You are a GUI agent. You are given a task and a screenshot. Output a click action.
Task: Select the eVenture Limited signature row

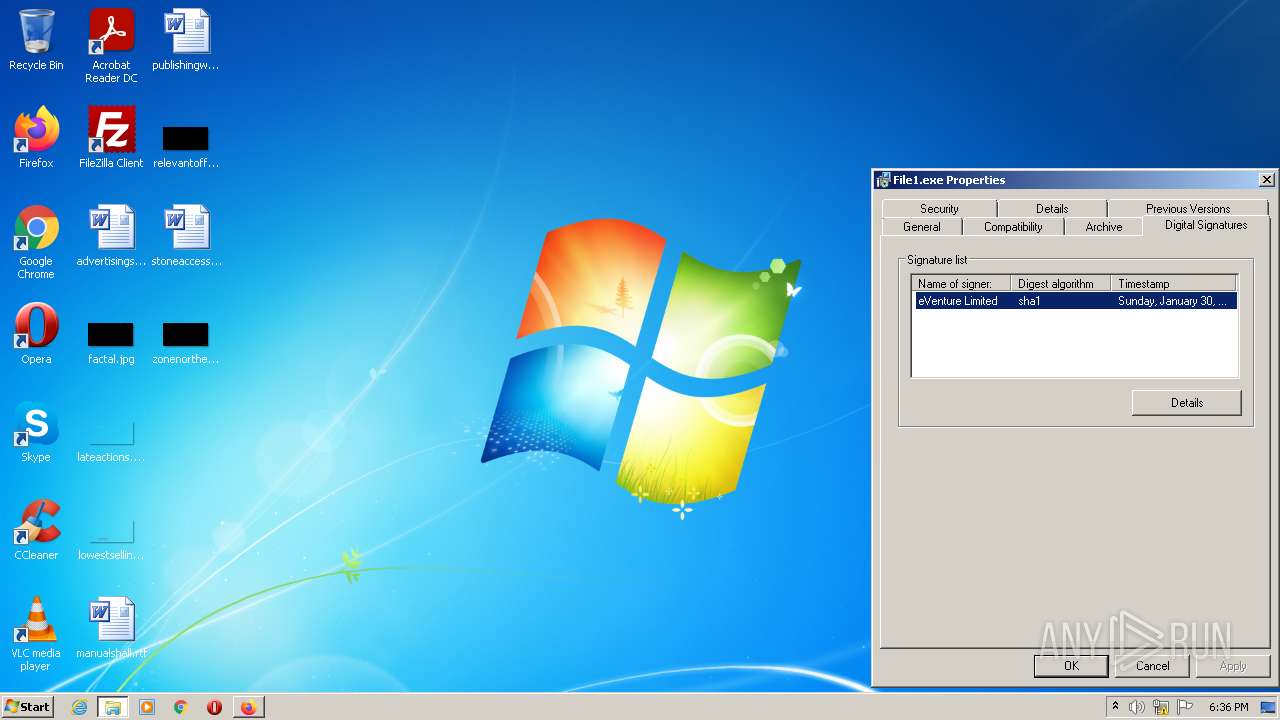(x=1076, y=301)
